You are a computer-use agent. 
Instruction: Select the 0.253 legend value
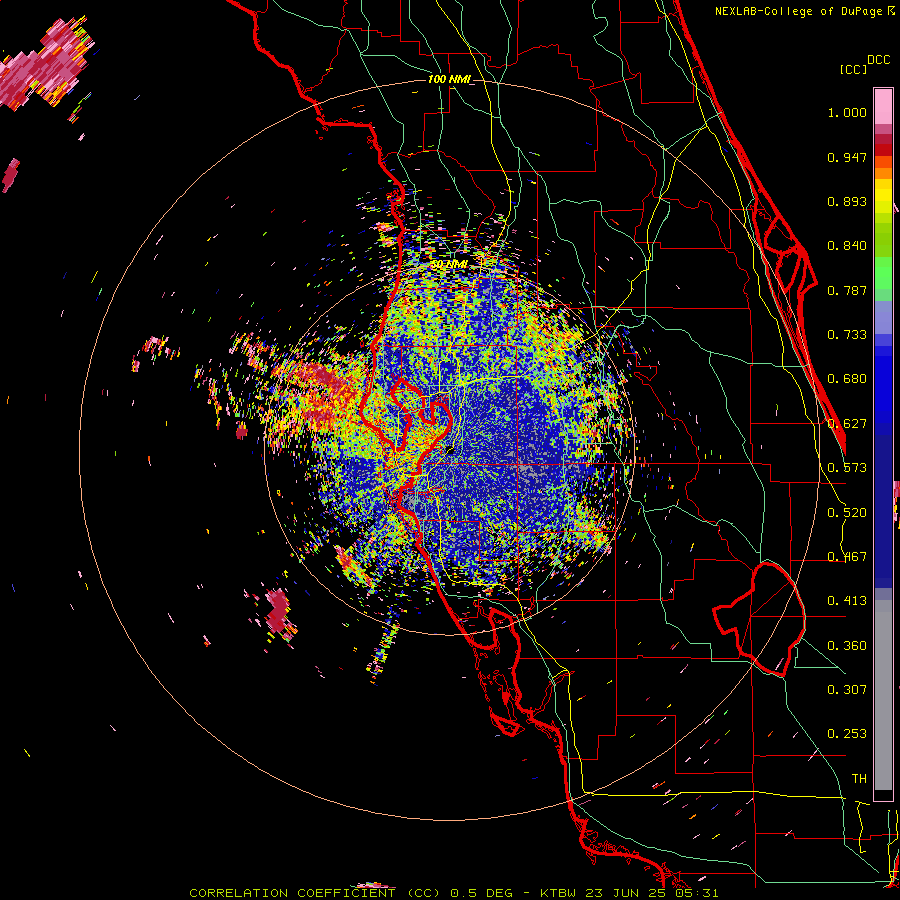click(847, 734)
